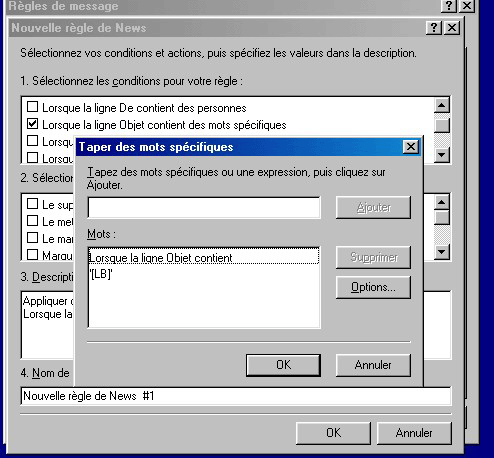Click the rule name field 'Nouvelle règle de News #1'

click(236, 396)
